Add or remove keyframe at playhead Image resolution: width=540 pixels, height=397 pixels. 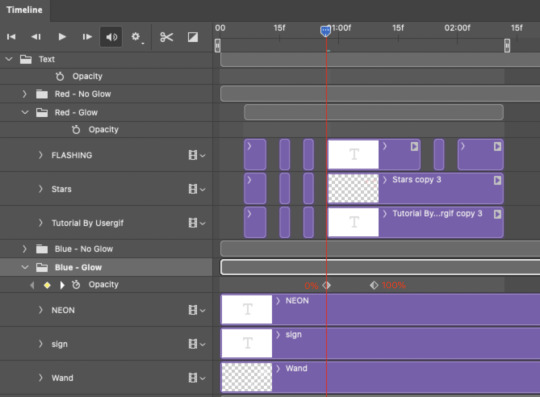tap(47, 285)
